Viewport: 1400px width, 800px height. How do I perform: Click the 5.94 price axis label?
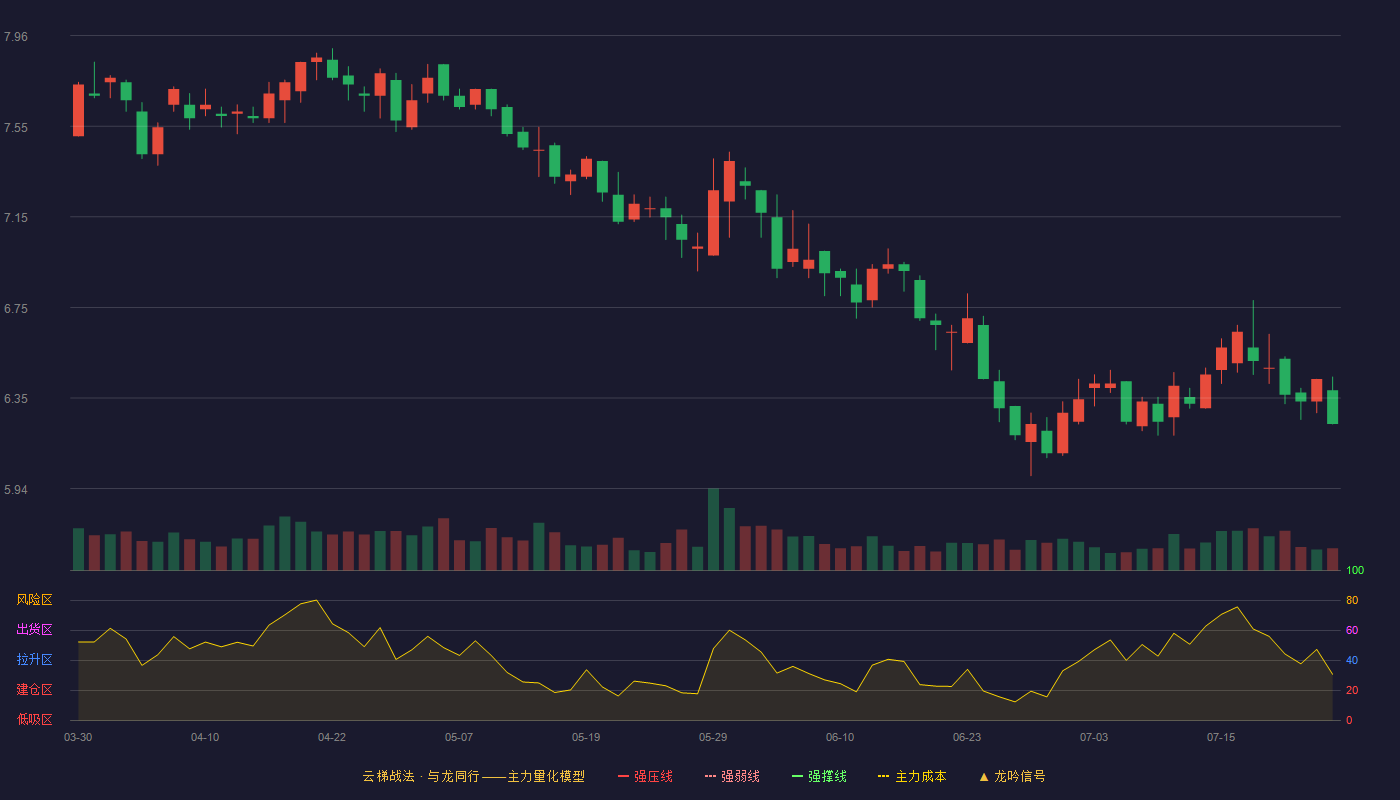[16, 490]
